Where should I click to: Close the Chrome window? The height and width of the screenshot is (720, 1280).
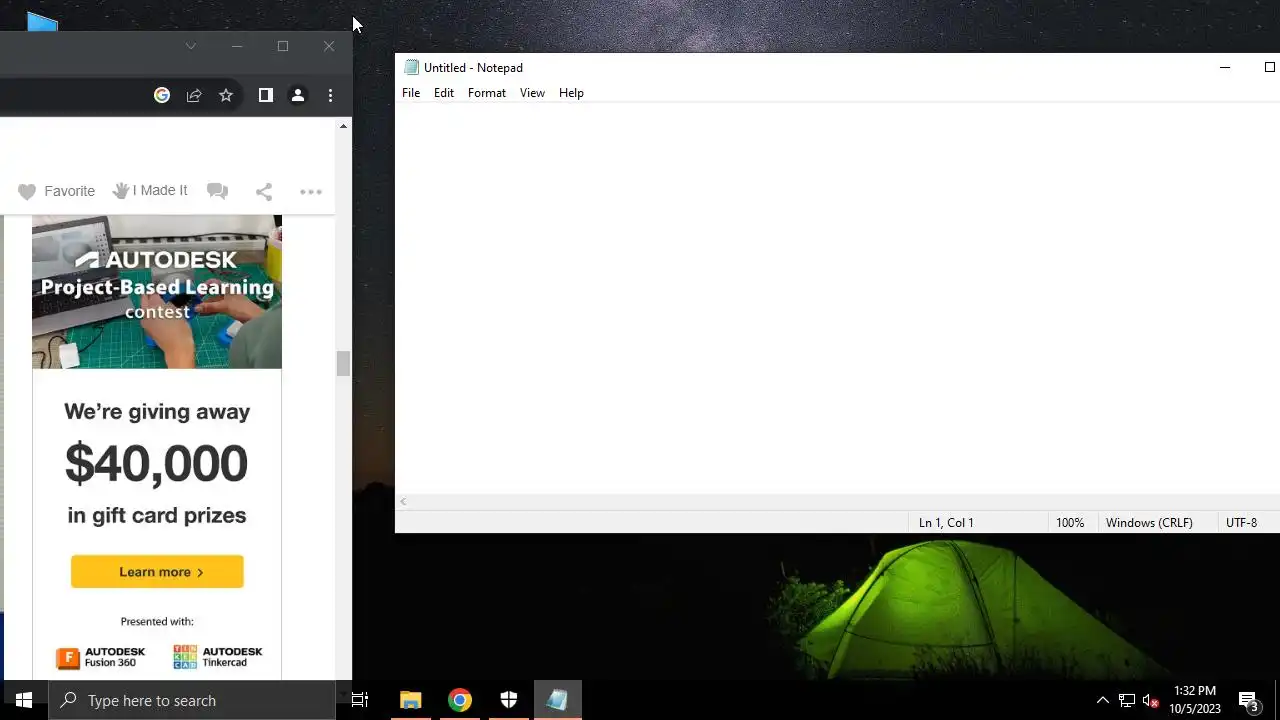click(x=329, y=46)
